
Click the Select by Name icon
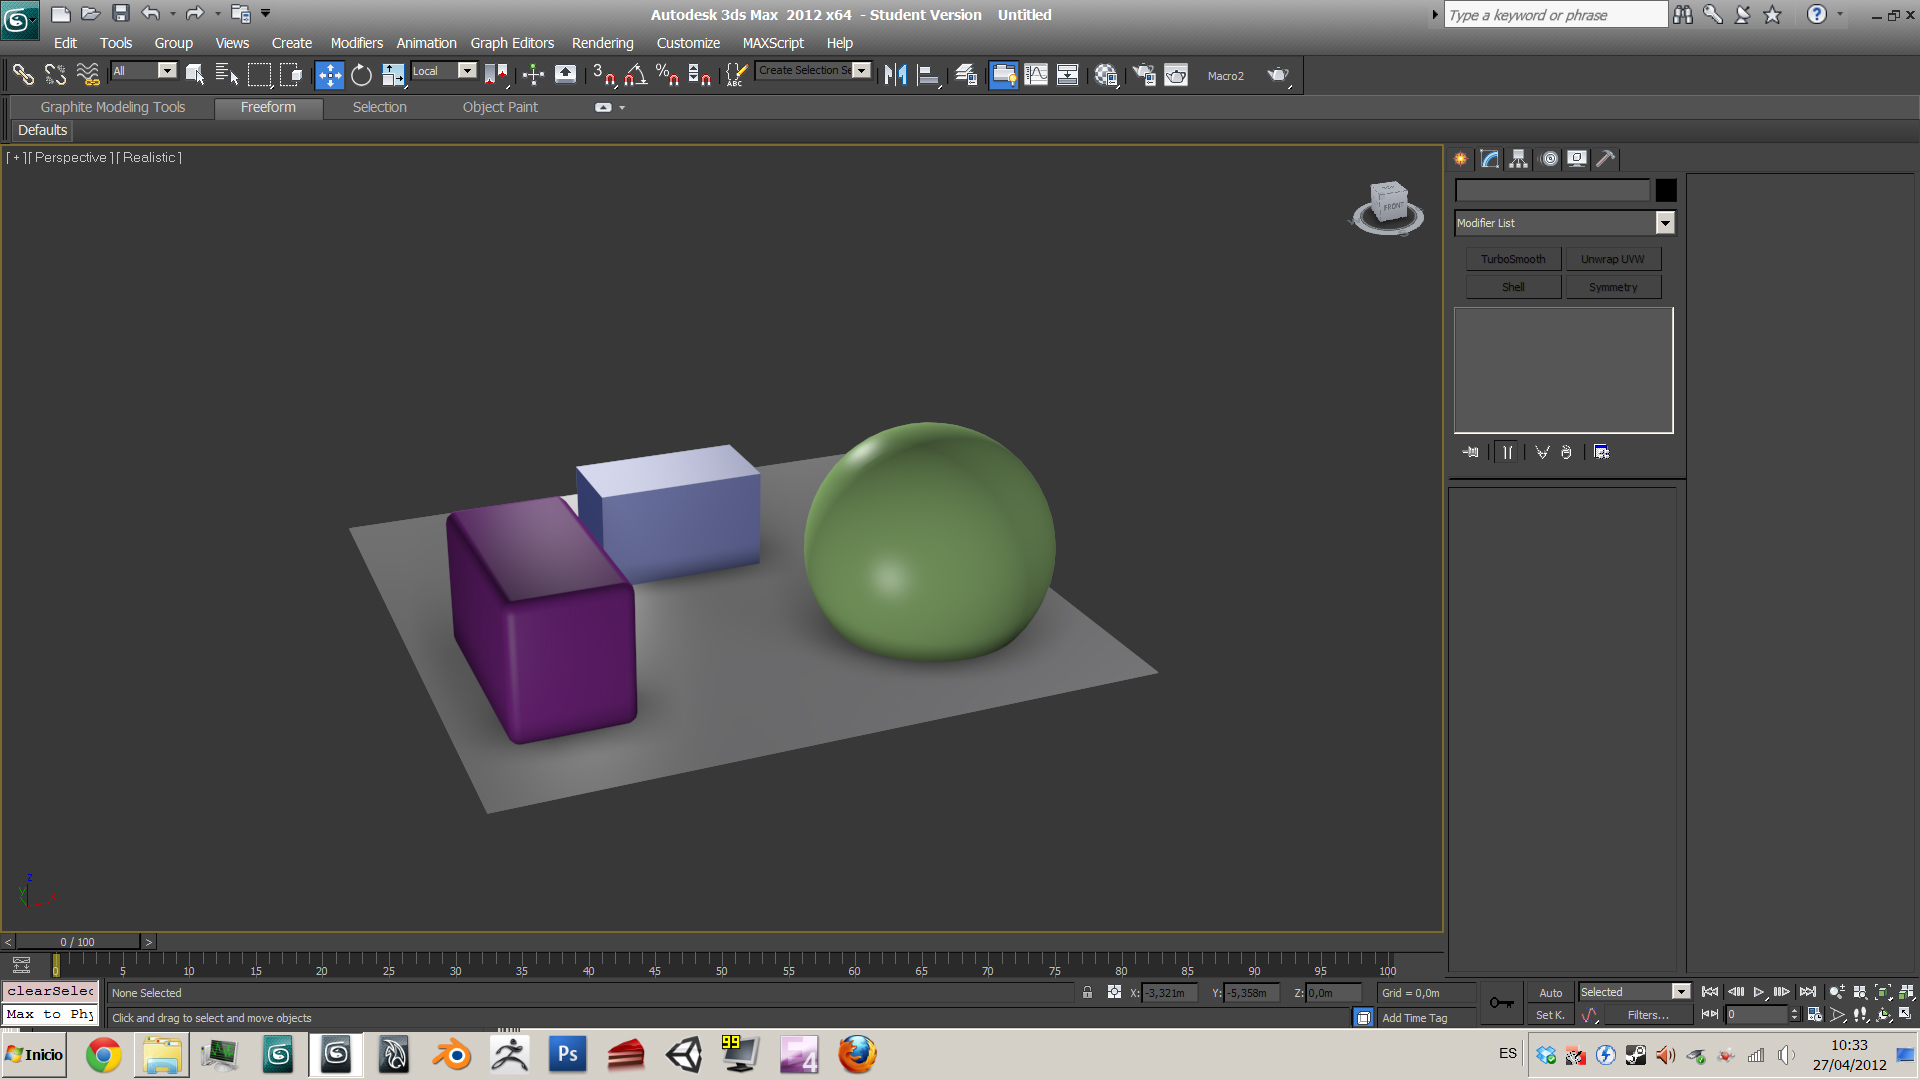coord(227,75)
